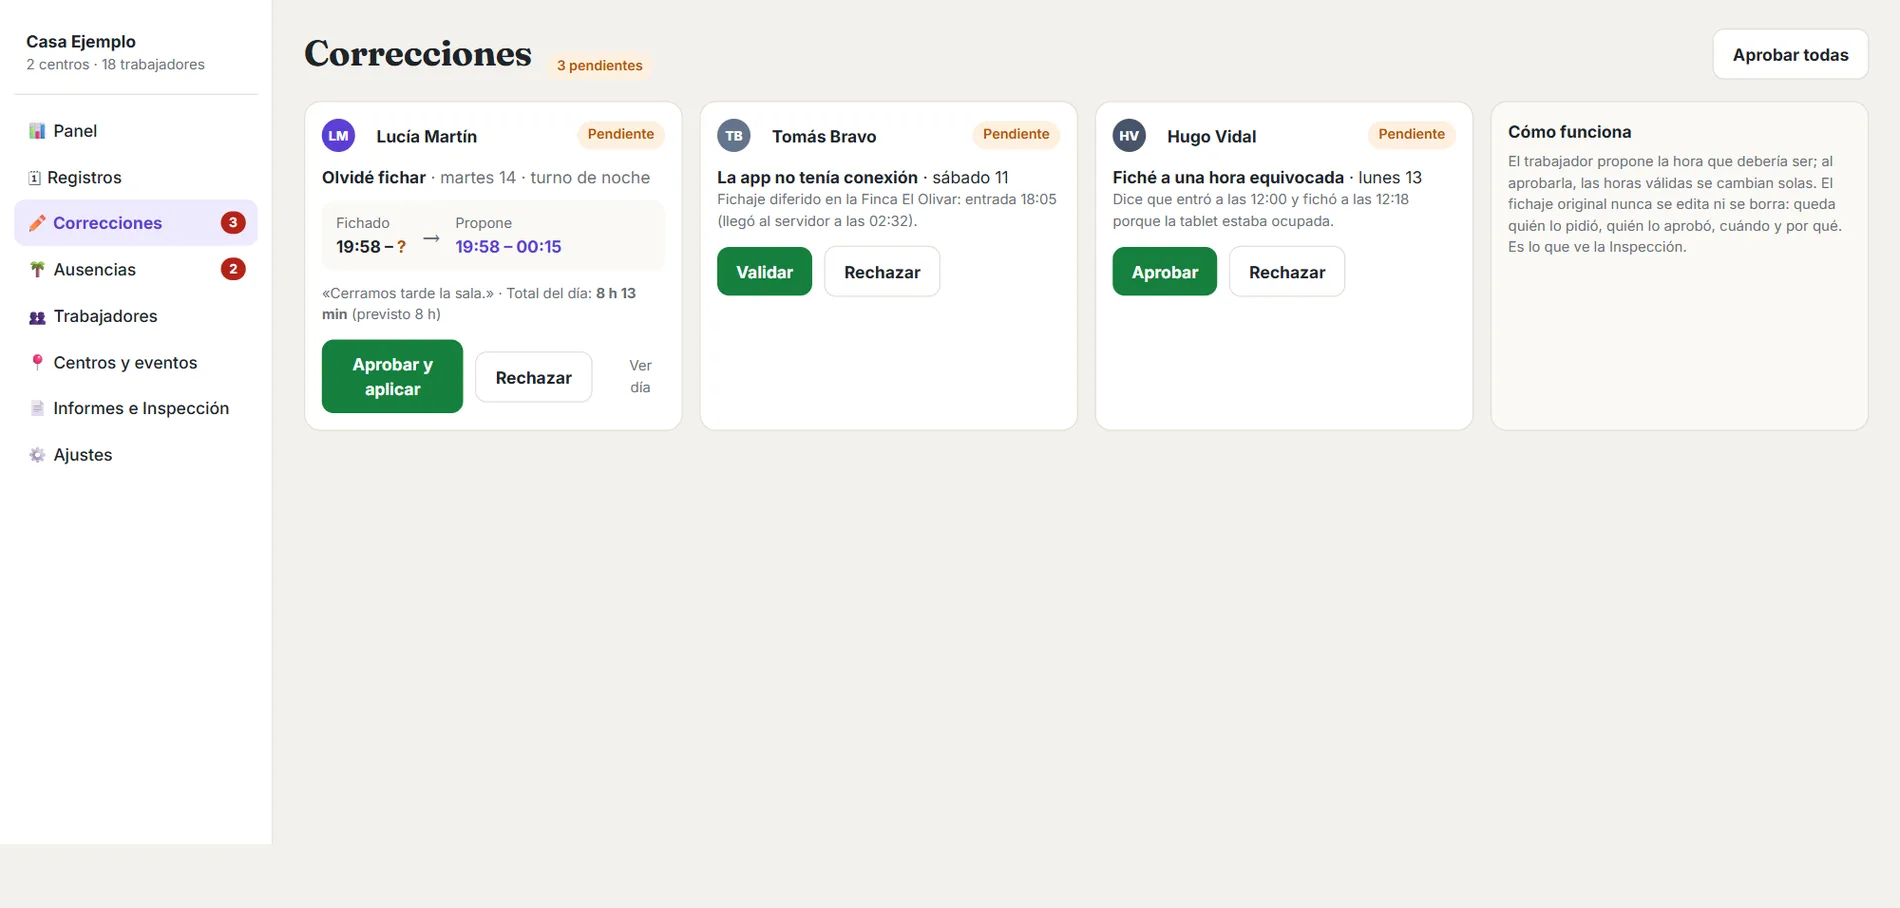Click the Pendiente tag on Hugo Vidal's card
Image resolution: width=1900 pixels, height=908 pixels.
tap(1411, 134)
